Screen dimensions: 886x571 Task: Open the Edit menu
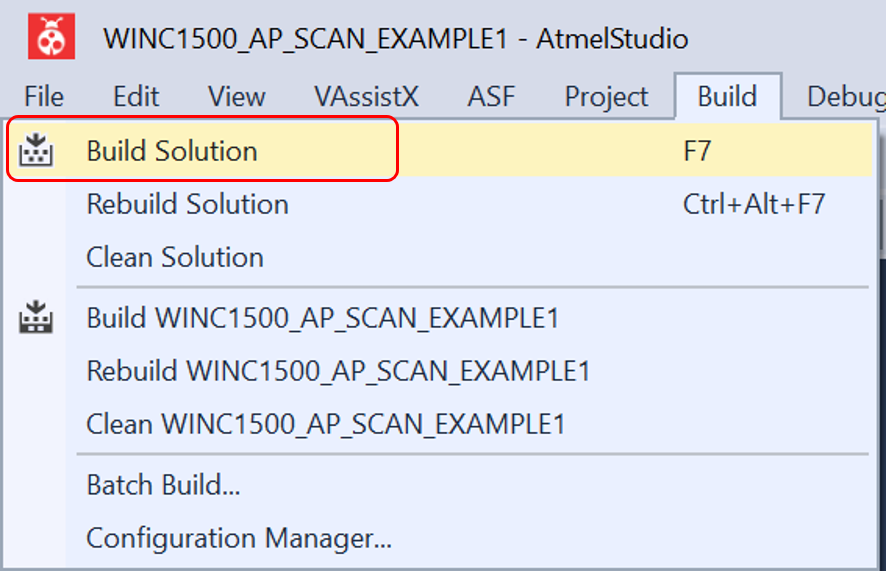click(136, 97)
